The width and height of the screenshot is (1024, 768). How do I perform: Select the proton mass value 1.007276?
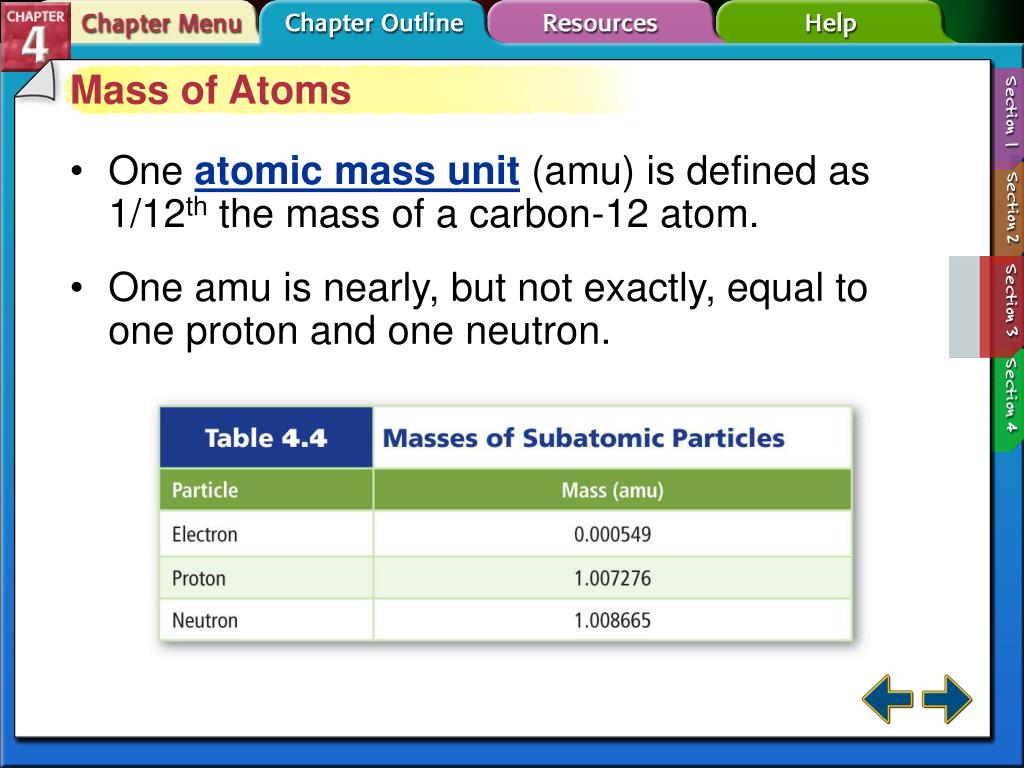click(613, 578)
